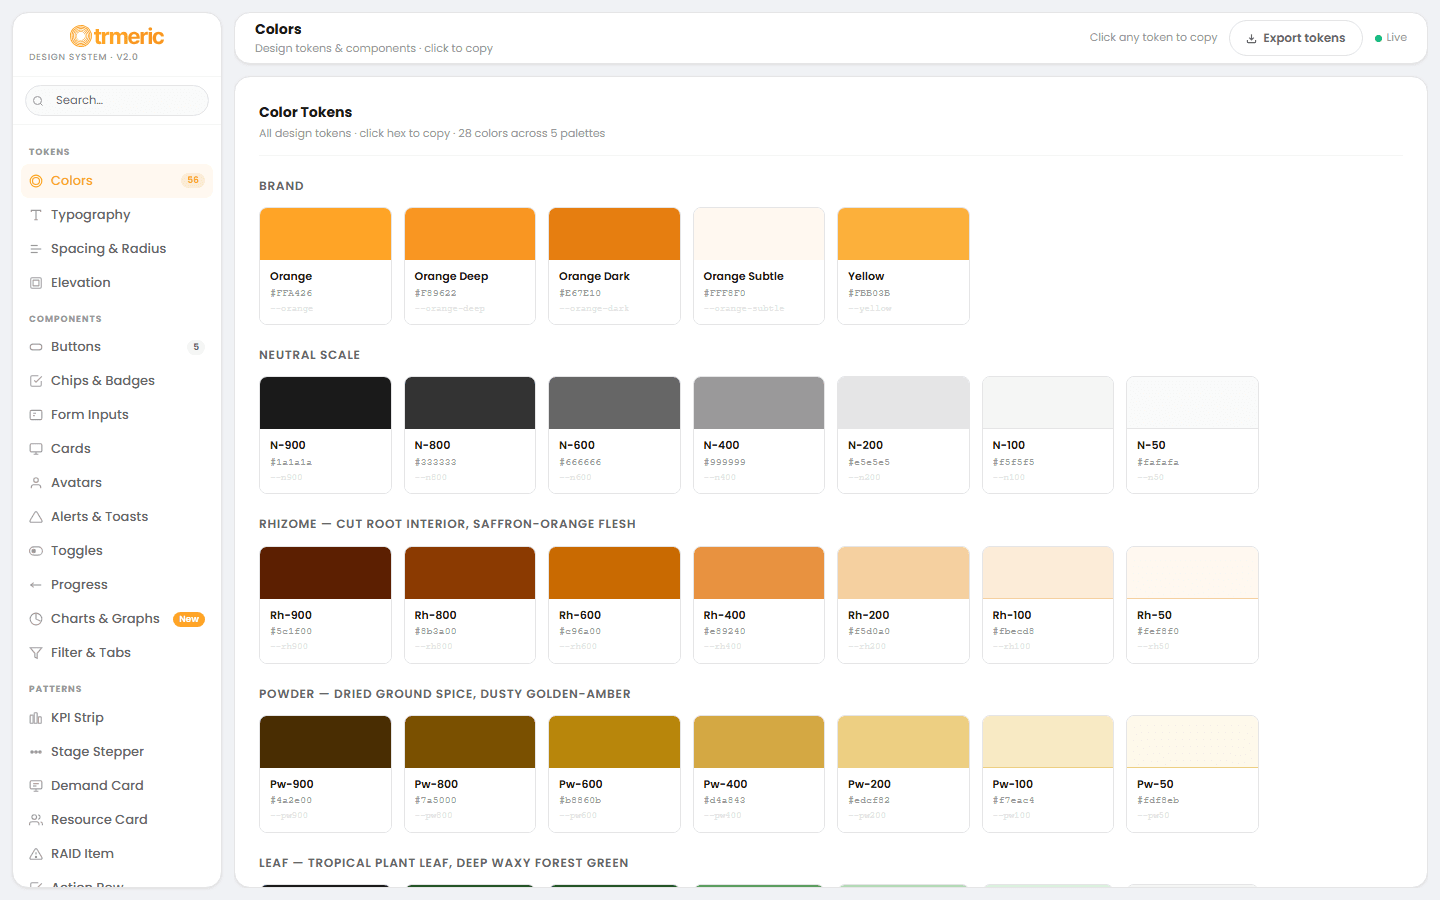
Task: Click the Buttons sidebar icon
Action: [x=36, y=347]
